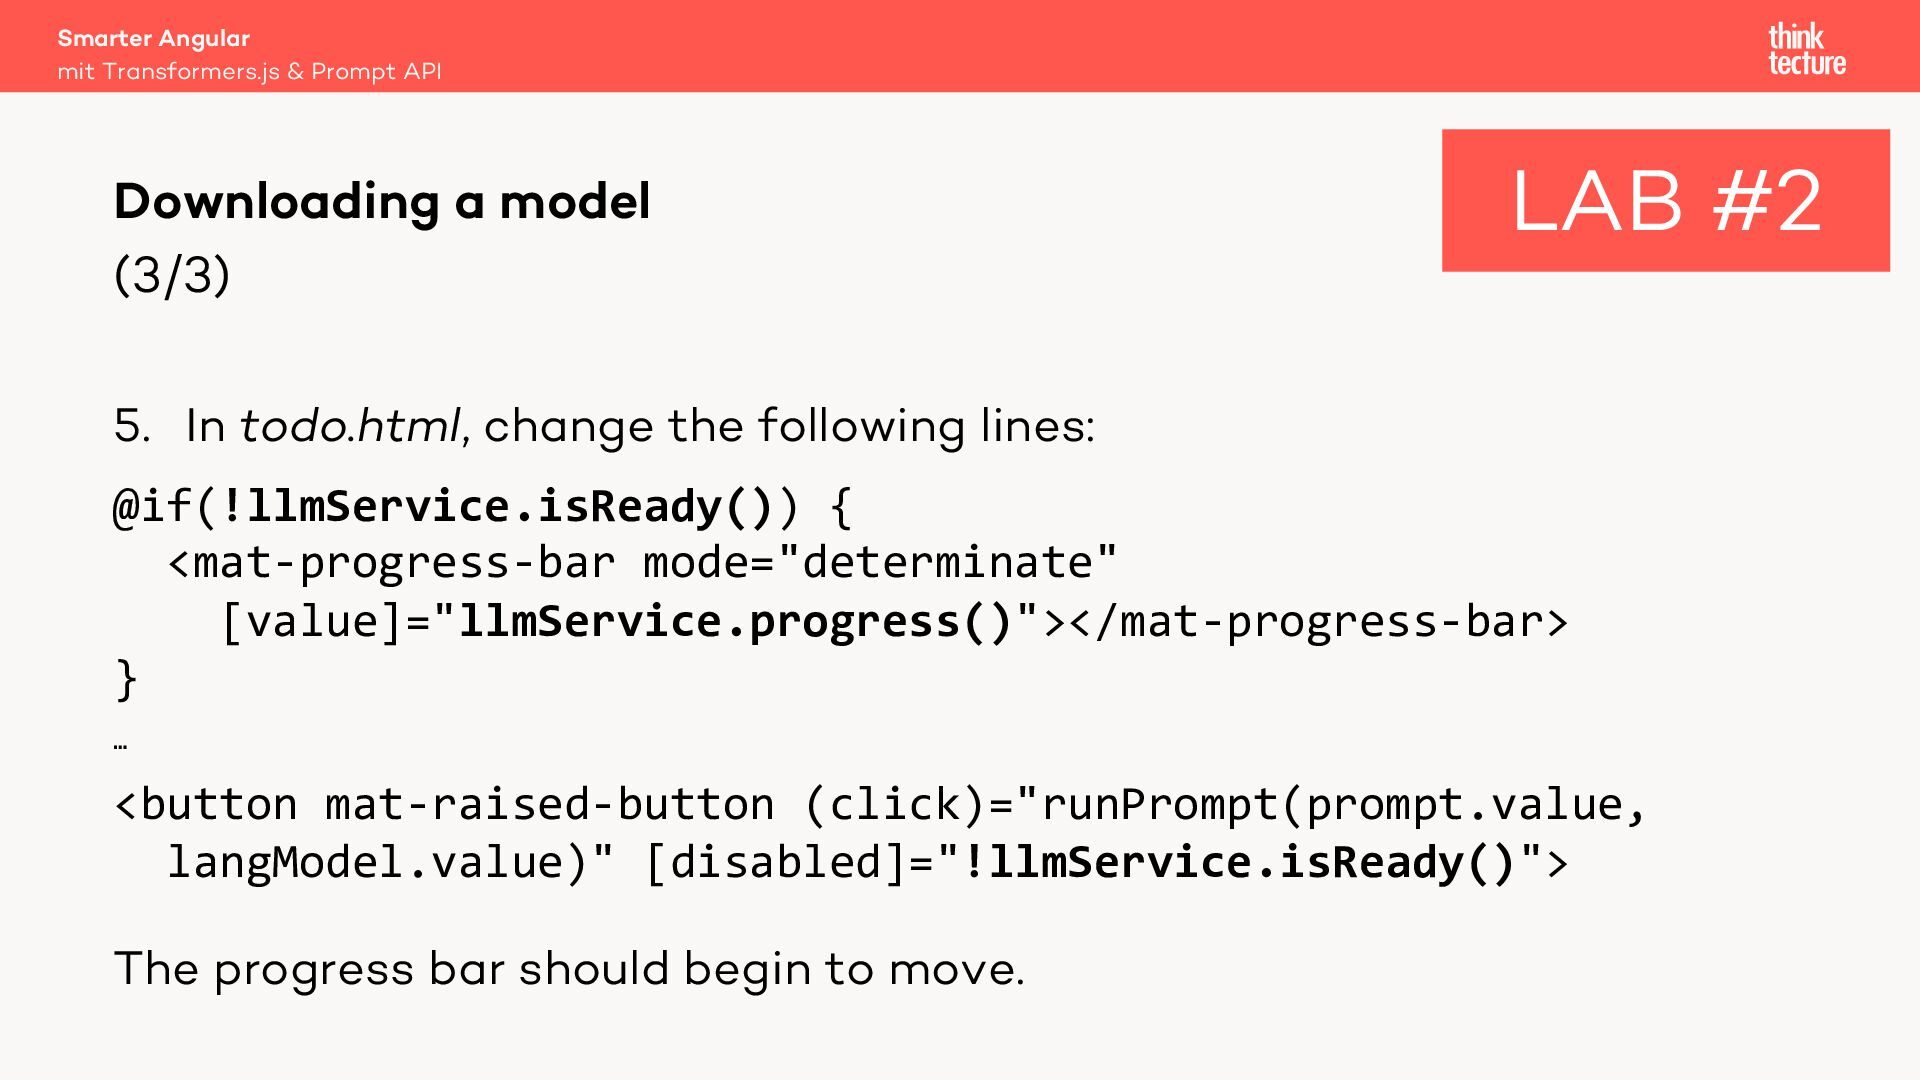This screenshot has height=1080, width=1920.
Task: Click the italic 'todo.html' filename
Action: pyautogui.click(x=350, y=426)
